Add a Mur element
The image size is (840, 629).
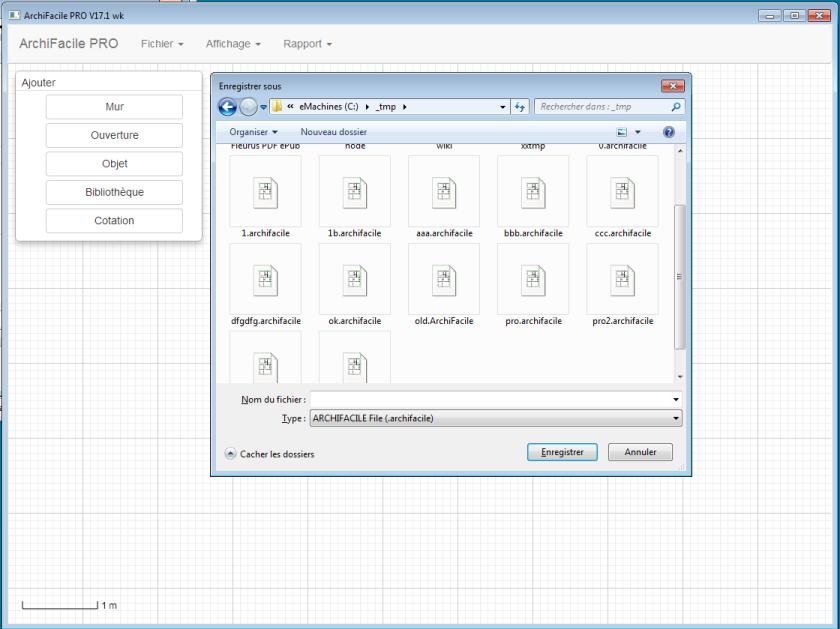[114, 107]
